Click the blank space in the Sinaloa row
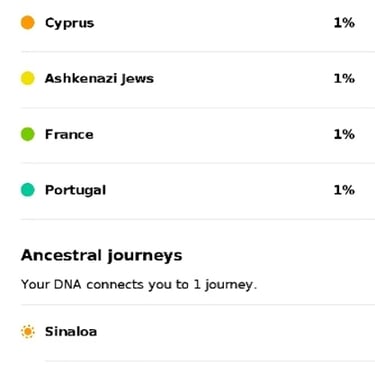This screenshot has width=375, height=366. coord(233,332)
